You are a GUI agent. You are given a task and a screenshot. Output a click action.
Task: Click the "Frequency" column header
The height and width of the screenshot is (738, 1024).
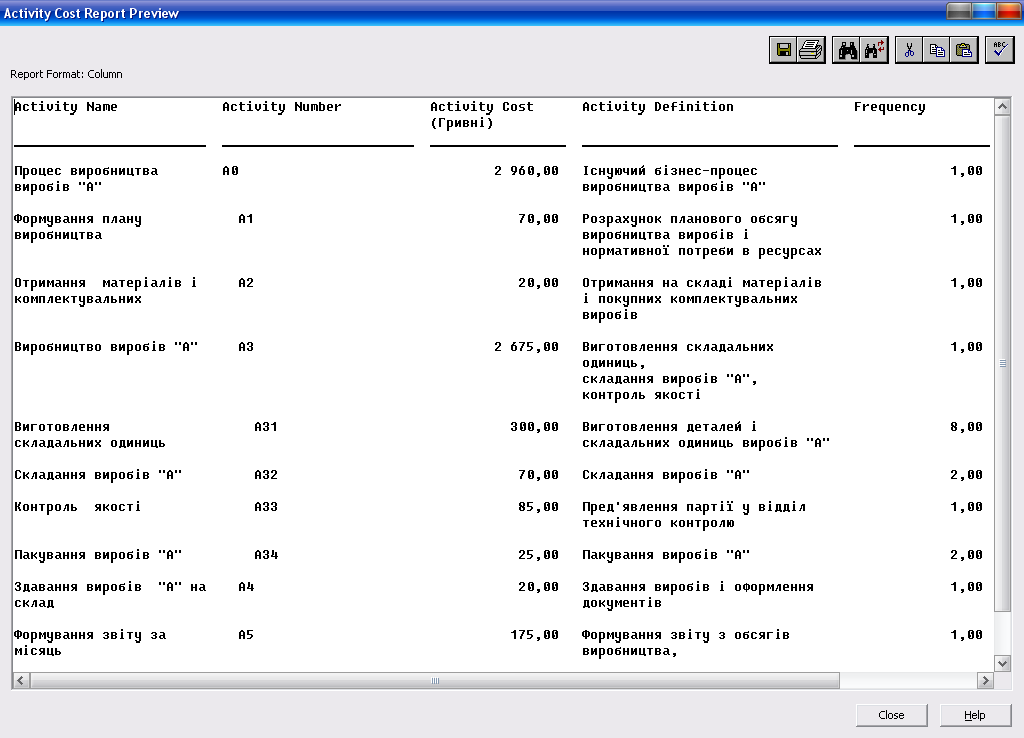(x=889, y=107)
